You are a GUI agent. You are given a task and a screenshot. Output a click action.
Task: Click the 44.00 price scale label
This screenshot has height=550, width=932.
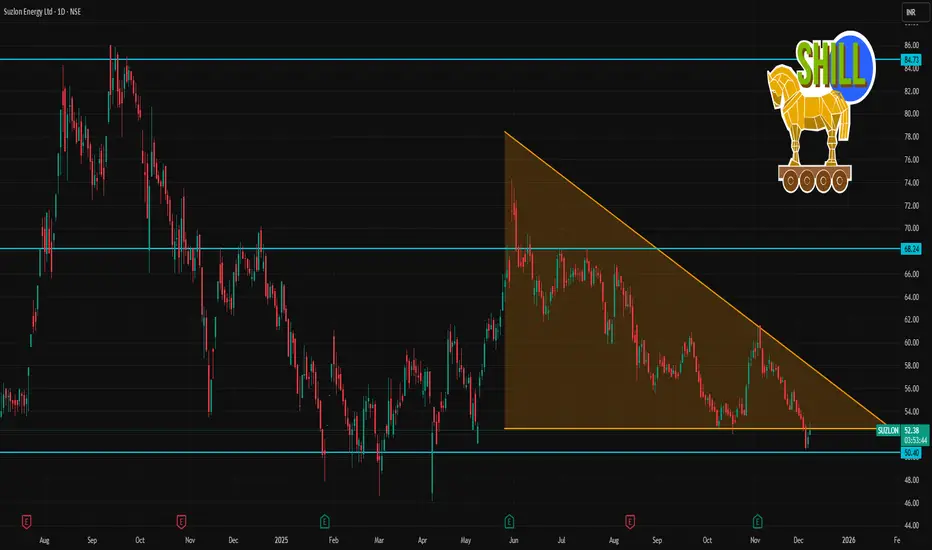(x=911, y=526)
